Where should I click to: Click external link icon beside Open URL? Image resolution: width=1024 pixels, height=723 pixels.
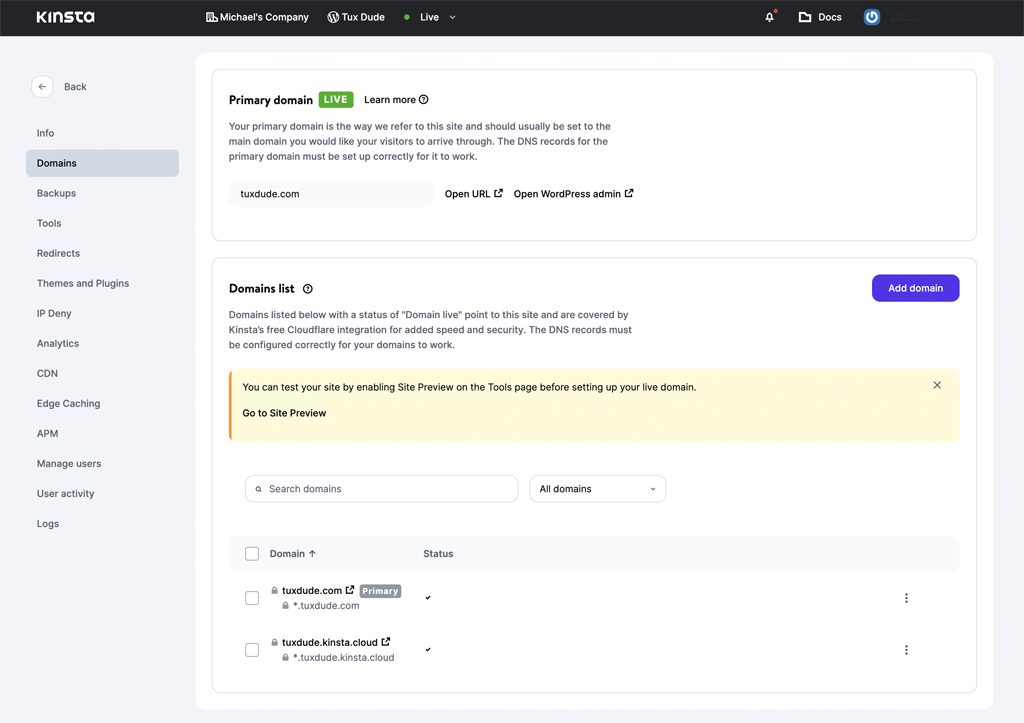[x=498, y=193]
